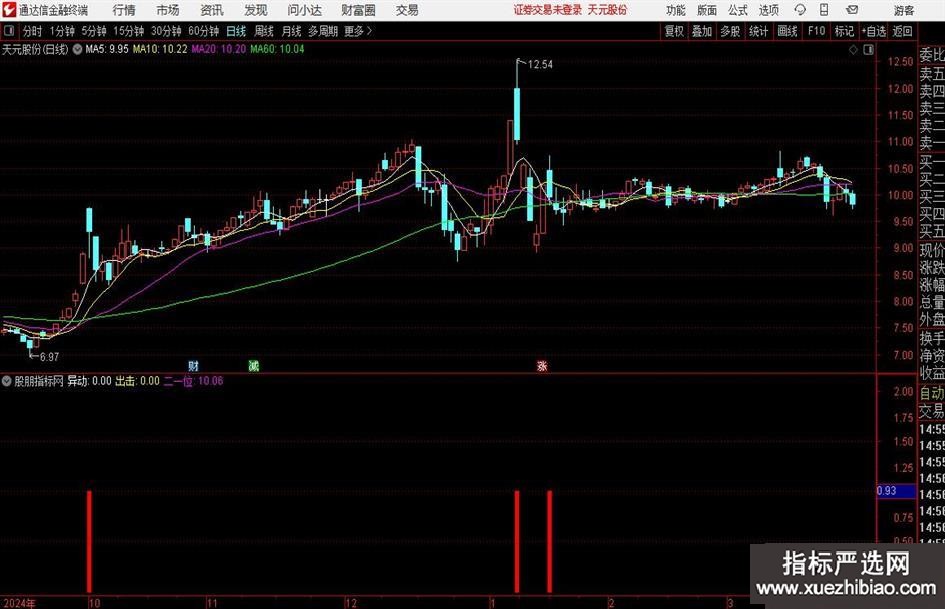
Task: Expand the 股朋指标网 sub-indicator dropdown
Action: [7, 380]
